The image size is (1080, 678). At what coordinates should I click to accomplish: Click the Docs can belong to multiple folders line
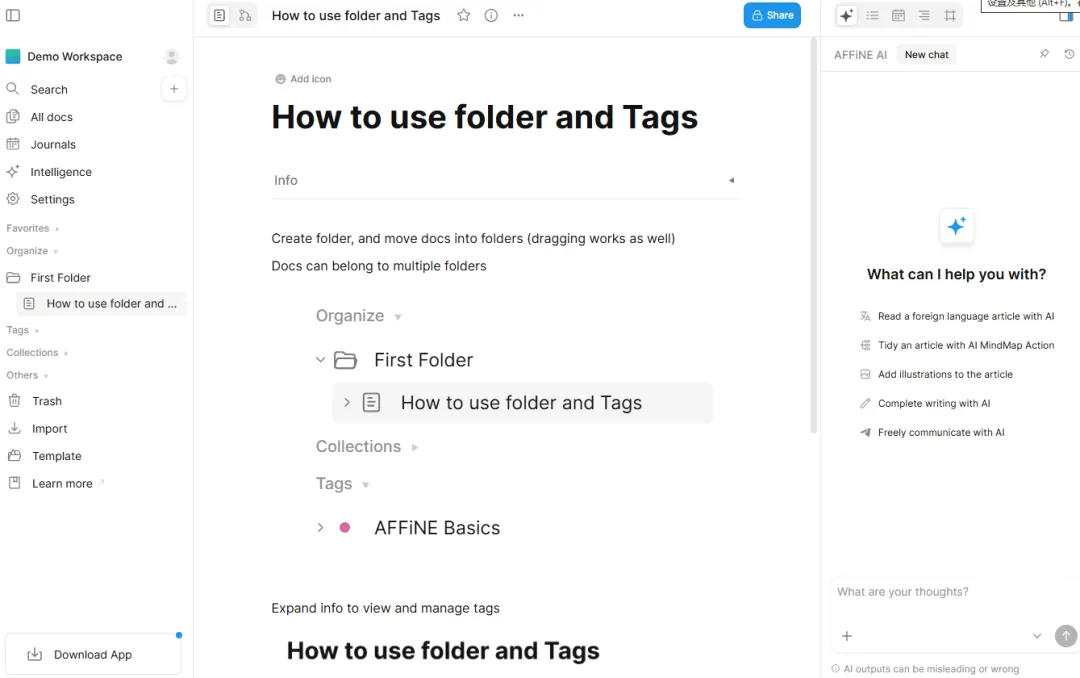[379, 266]
